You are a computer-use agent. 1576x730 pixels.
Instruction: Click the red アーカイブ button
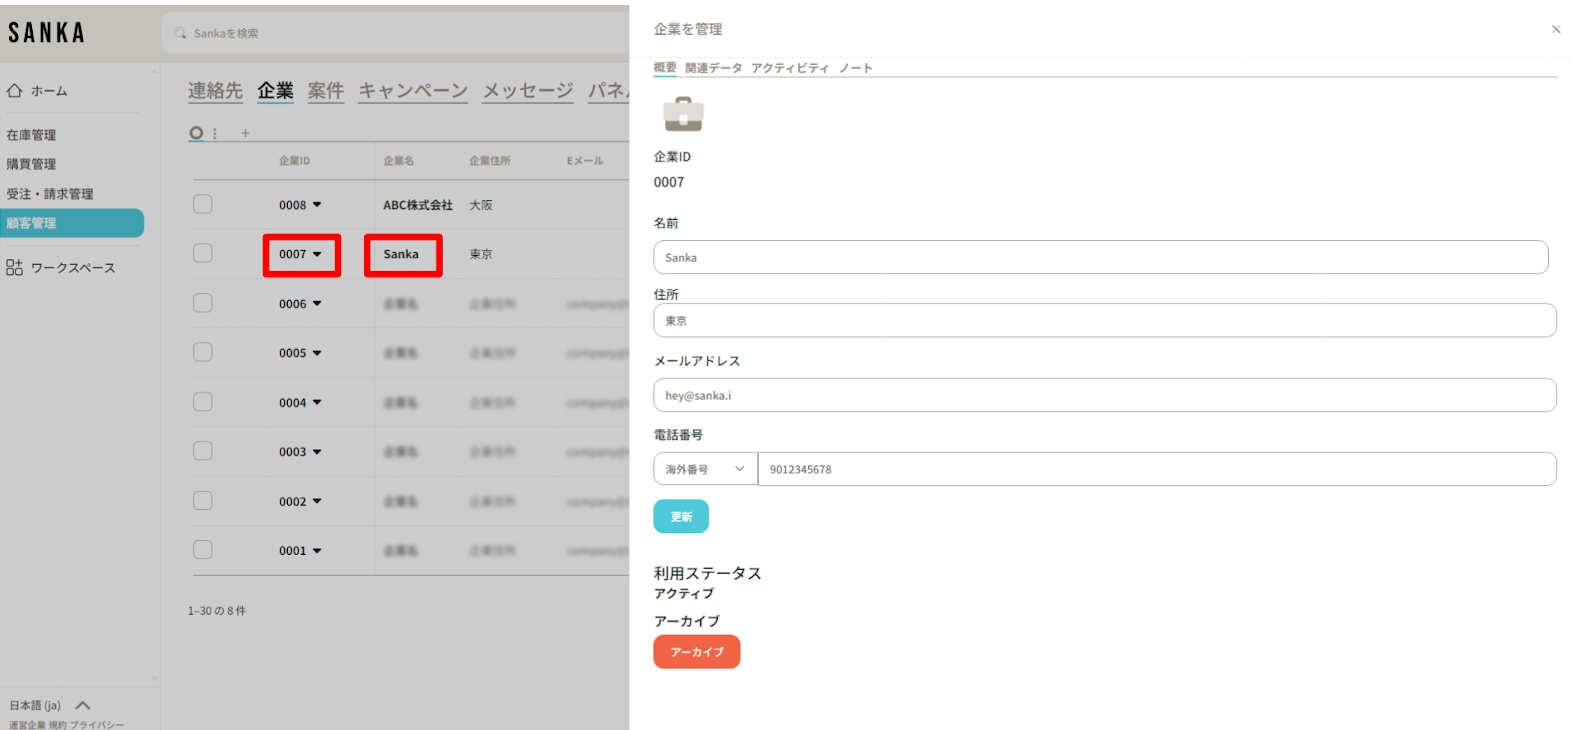pyautogui.click(x=696, y=652)
